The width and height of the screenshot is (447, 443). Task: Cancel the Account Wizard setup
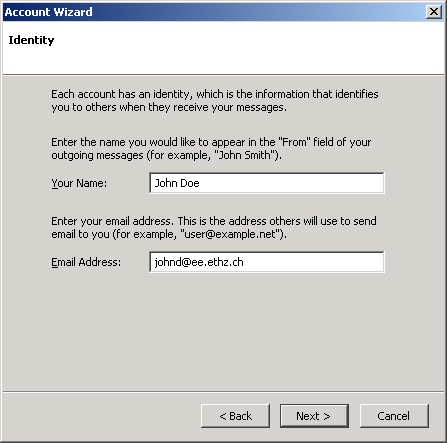394,416
